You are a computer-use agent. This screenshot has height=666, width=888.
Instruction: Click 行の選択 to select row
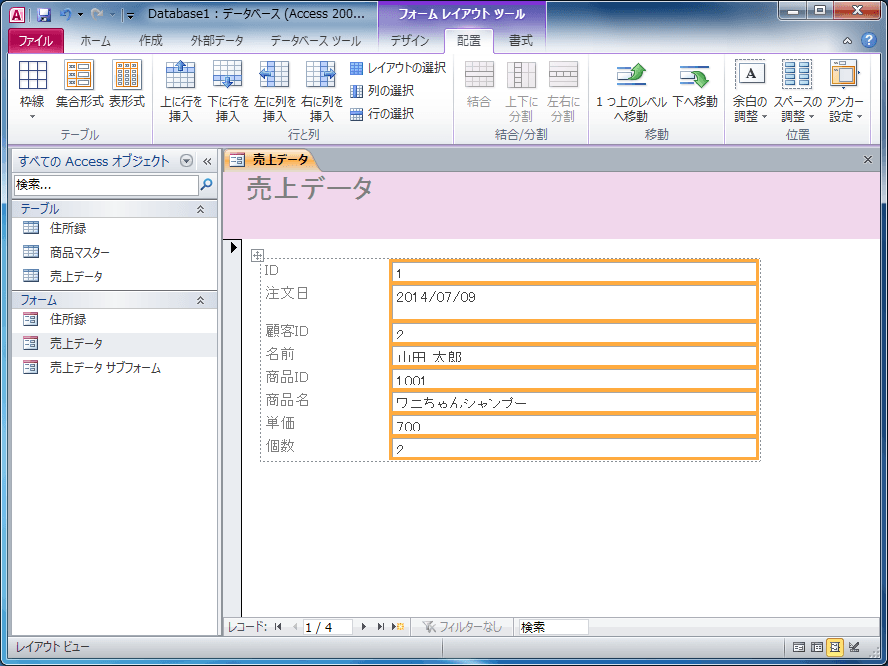coord(382,114)
